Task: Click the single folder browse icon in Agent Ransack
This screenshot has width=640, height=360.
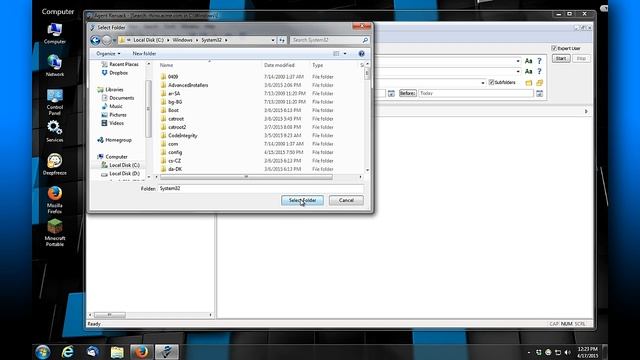Action: point(529,82)
